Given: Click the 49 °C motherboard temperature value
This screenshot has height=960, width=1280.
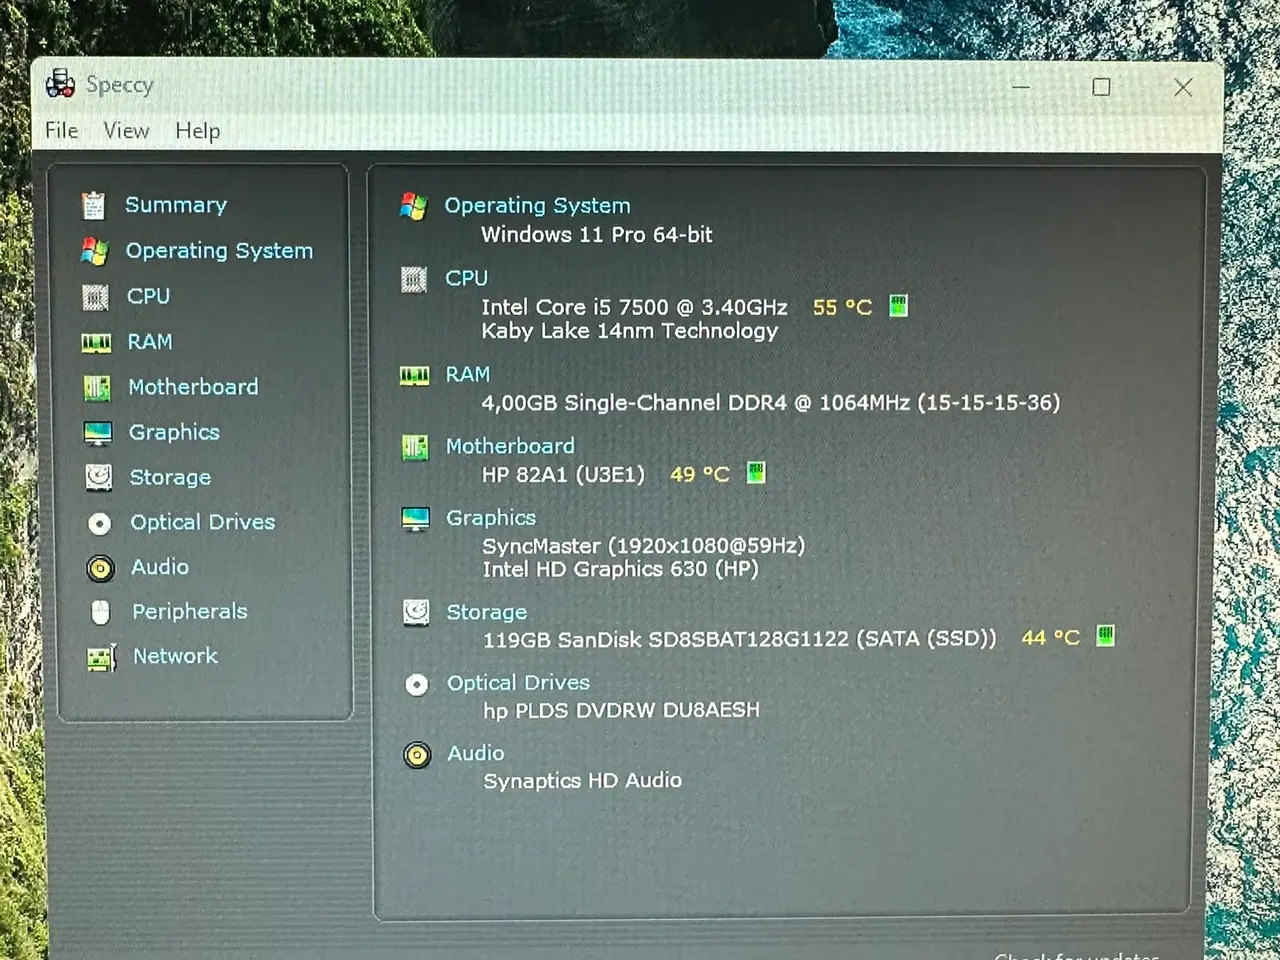Looking at the screenshot, I should [x=700, y=474].
